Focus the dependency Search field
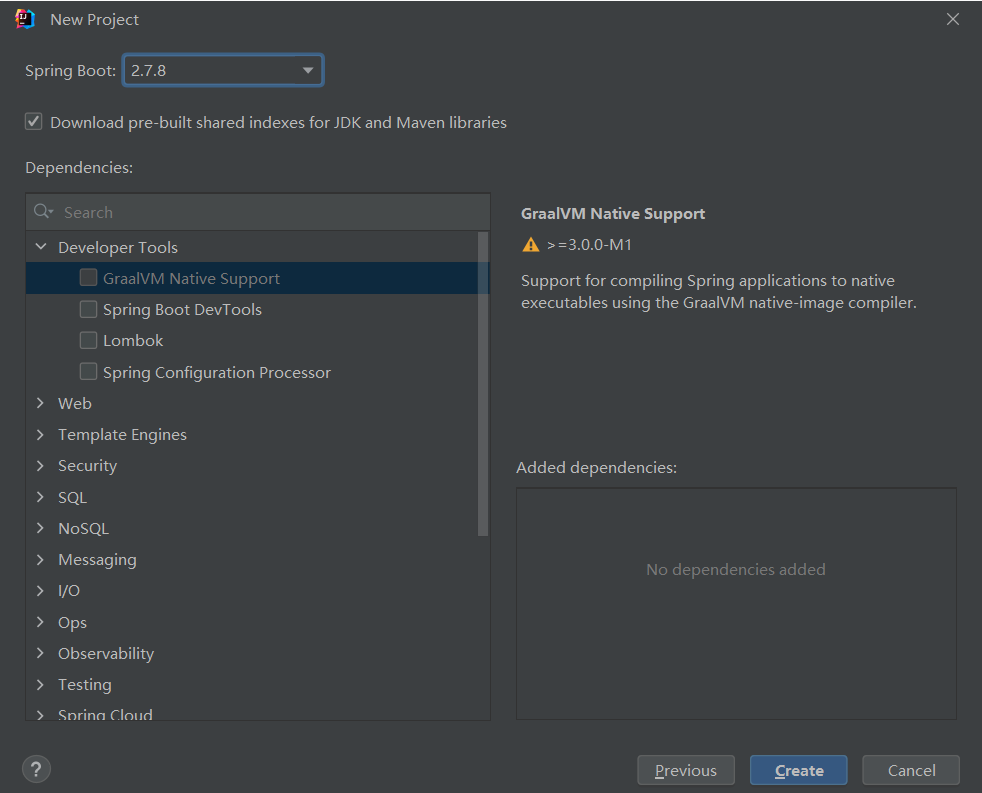The height and width of the screenshot is (793, 982). (270, 212)
